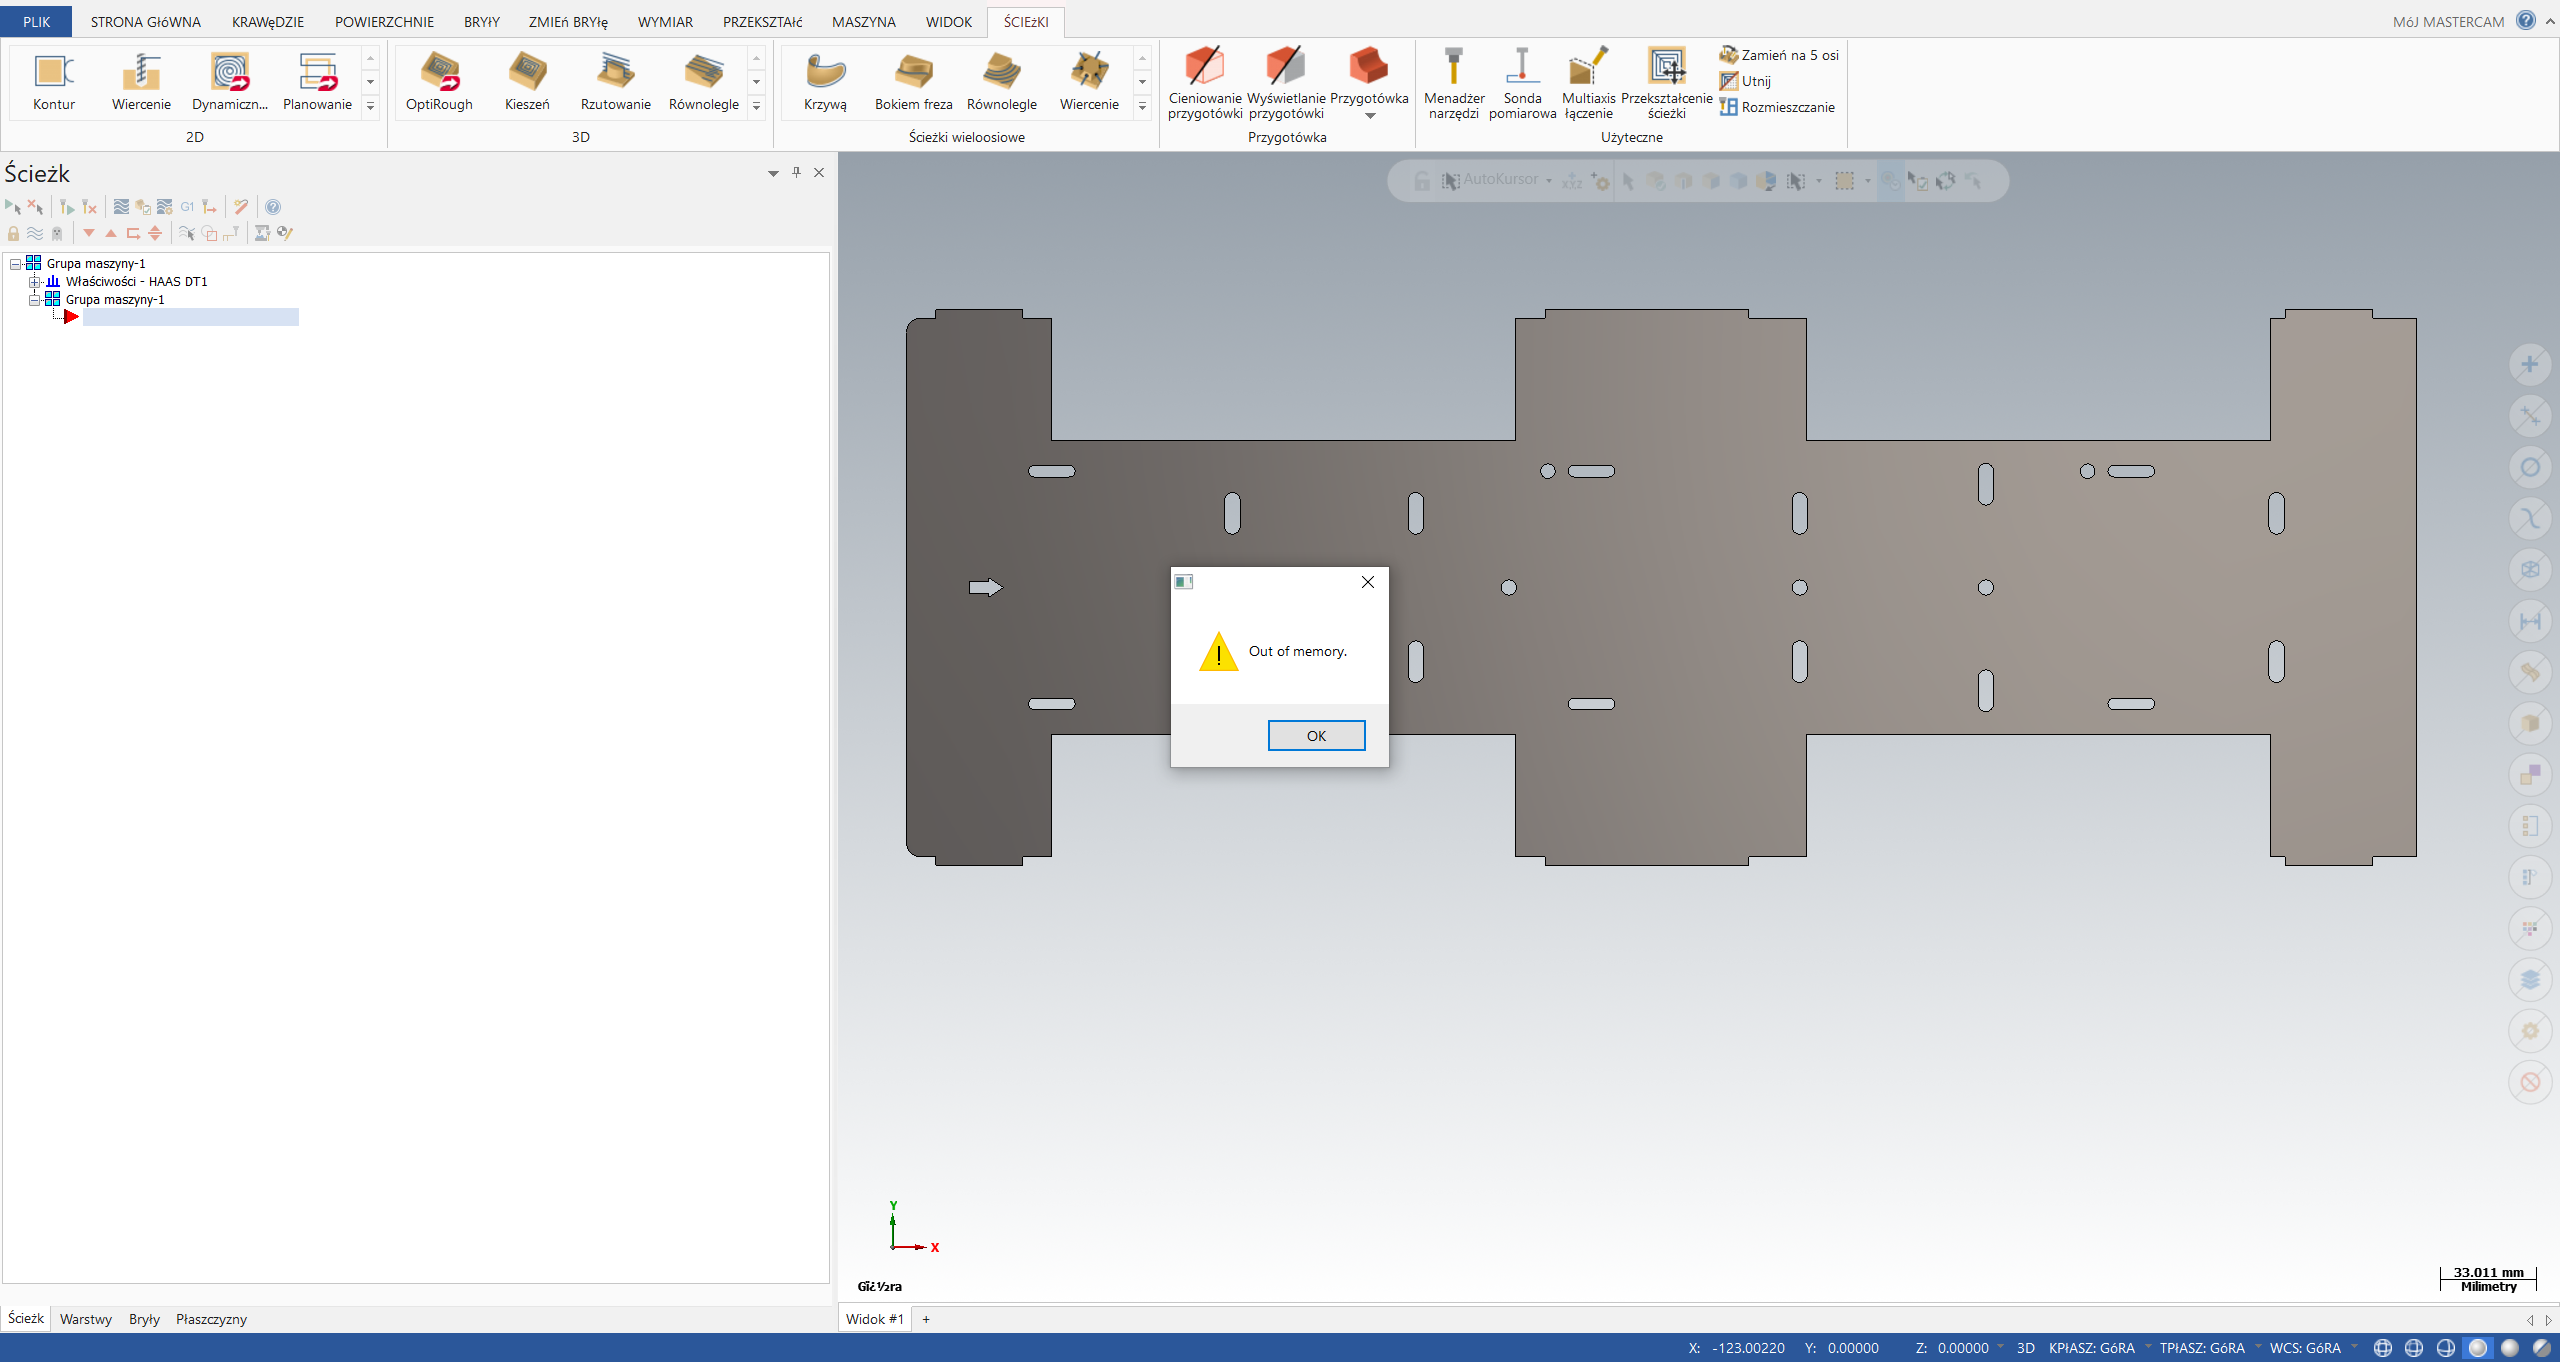The height and width of the screenshot is (1362, 2560).
Task: Switch to STRONA GłÓWNA ribbon tab
Action: tap(146, 21)
